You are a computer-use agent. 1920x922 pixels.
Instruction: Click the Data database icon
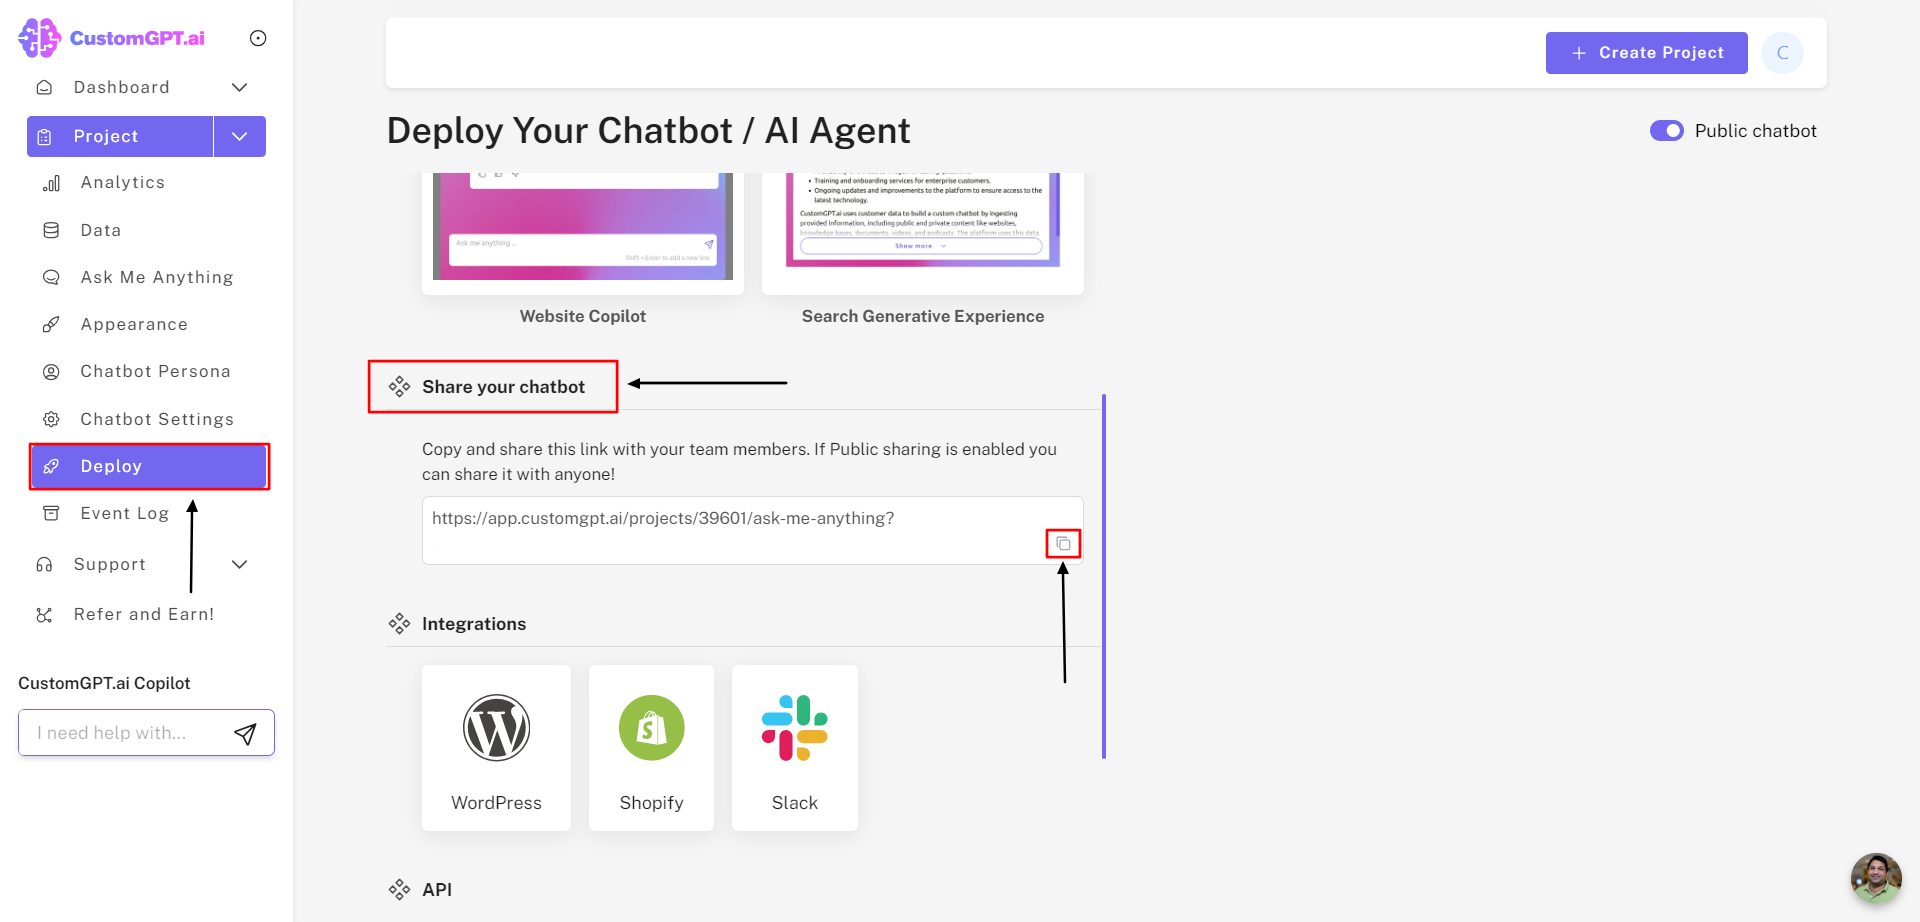(51, 230)
